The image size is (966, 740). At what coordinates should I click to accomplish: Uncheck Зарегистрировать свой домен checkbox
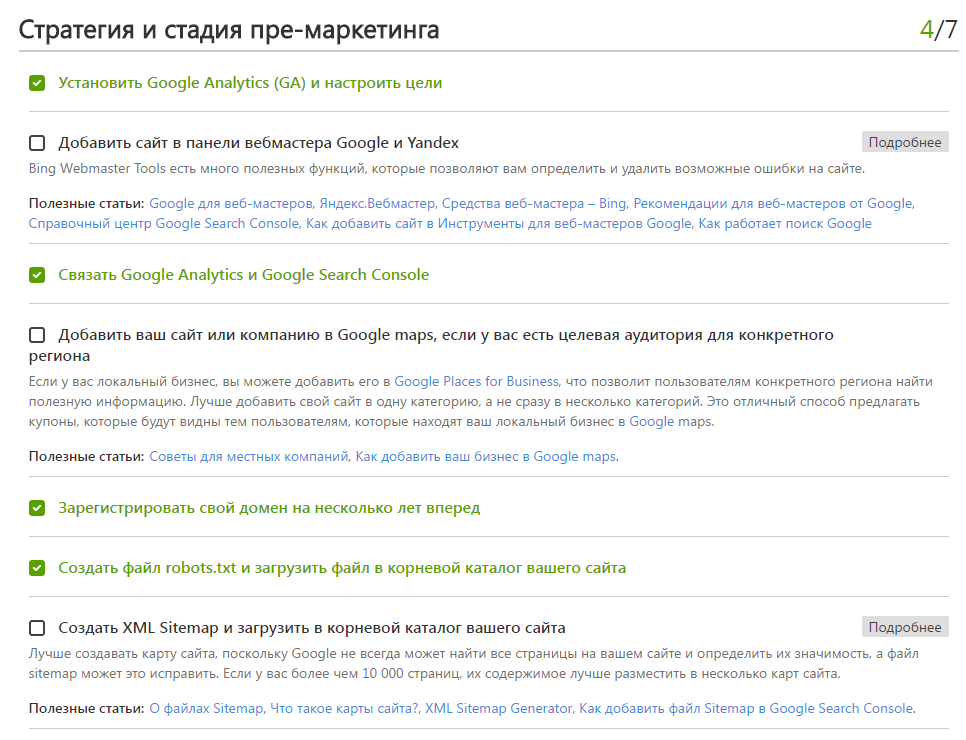(x=37, y=508)
